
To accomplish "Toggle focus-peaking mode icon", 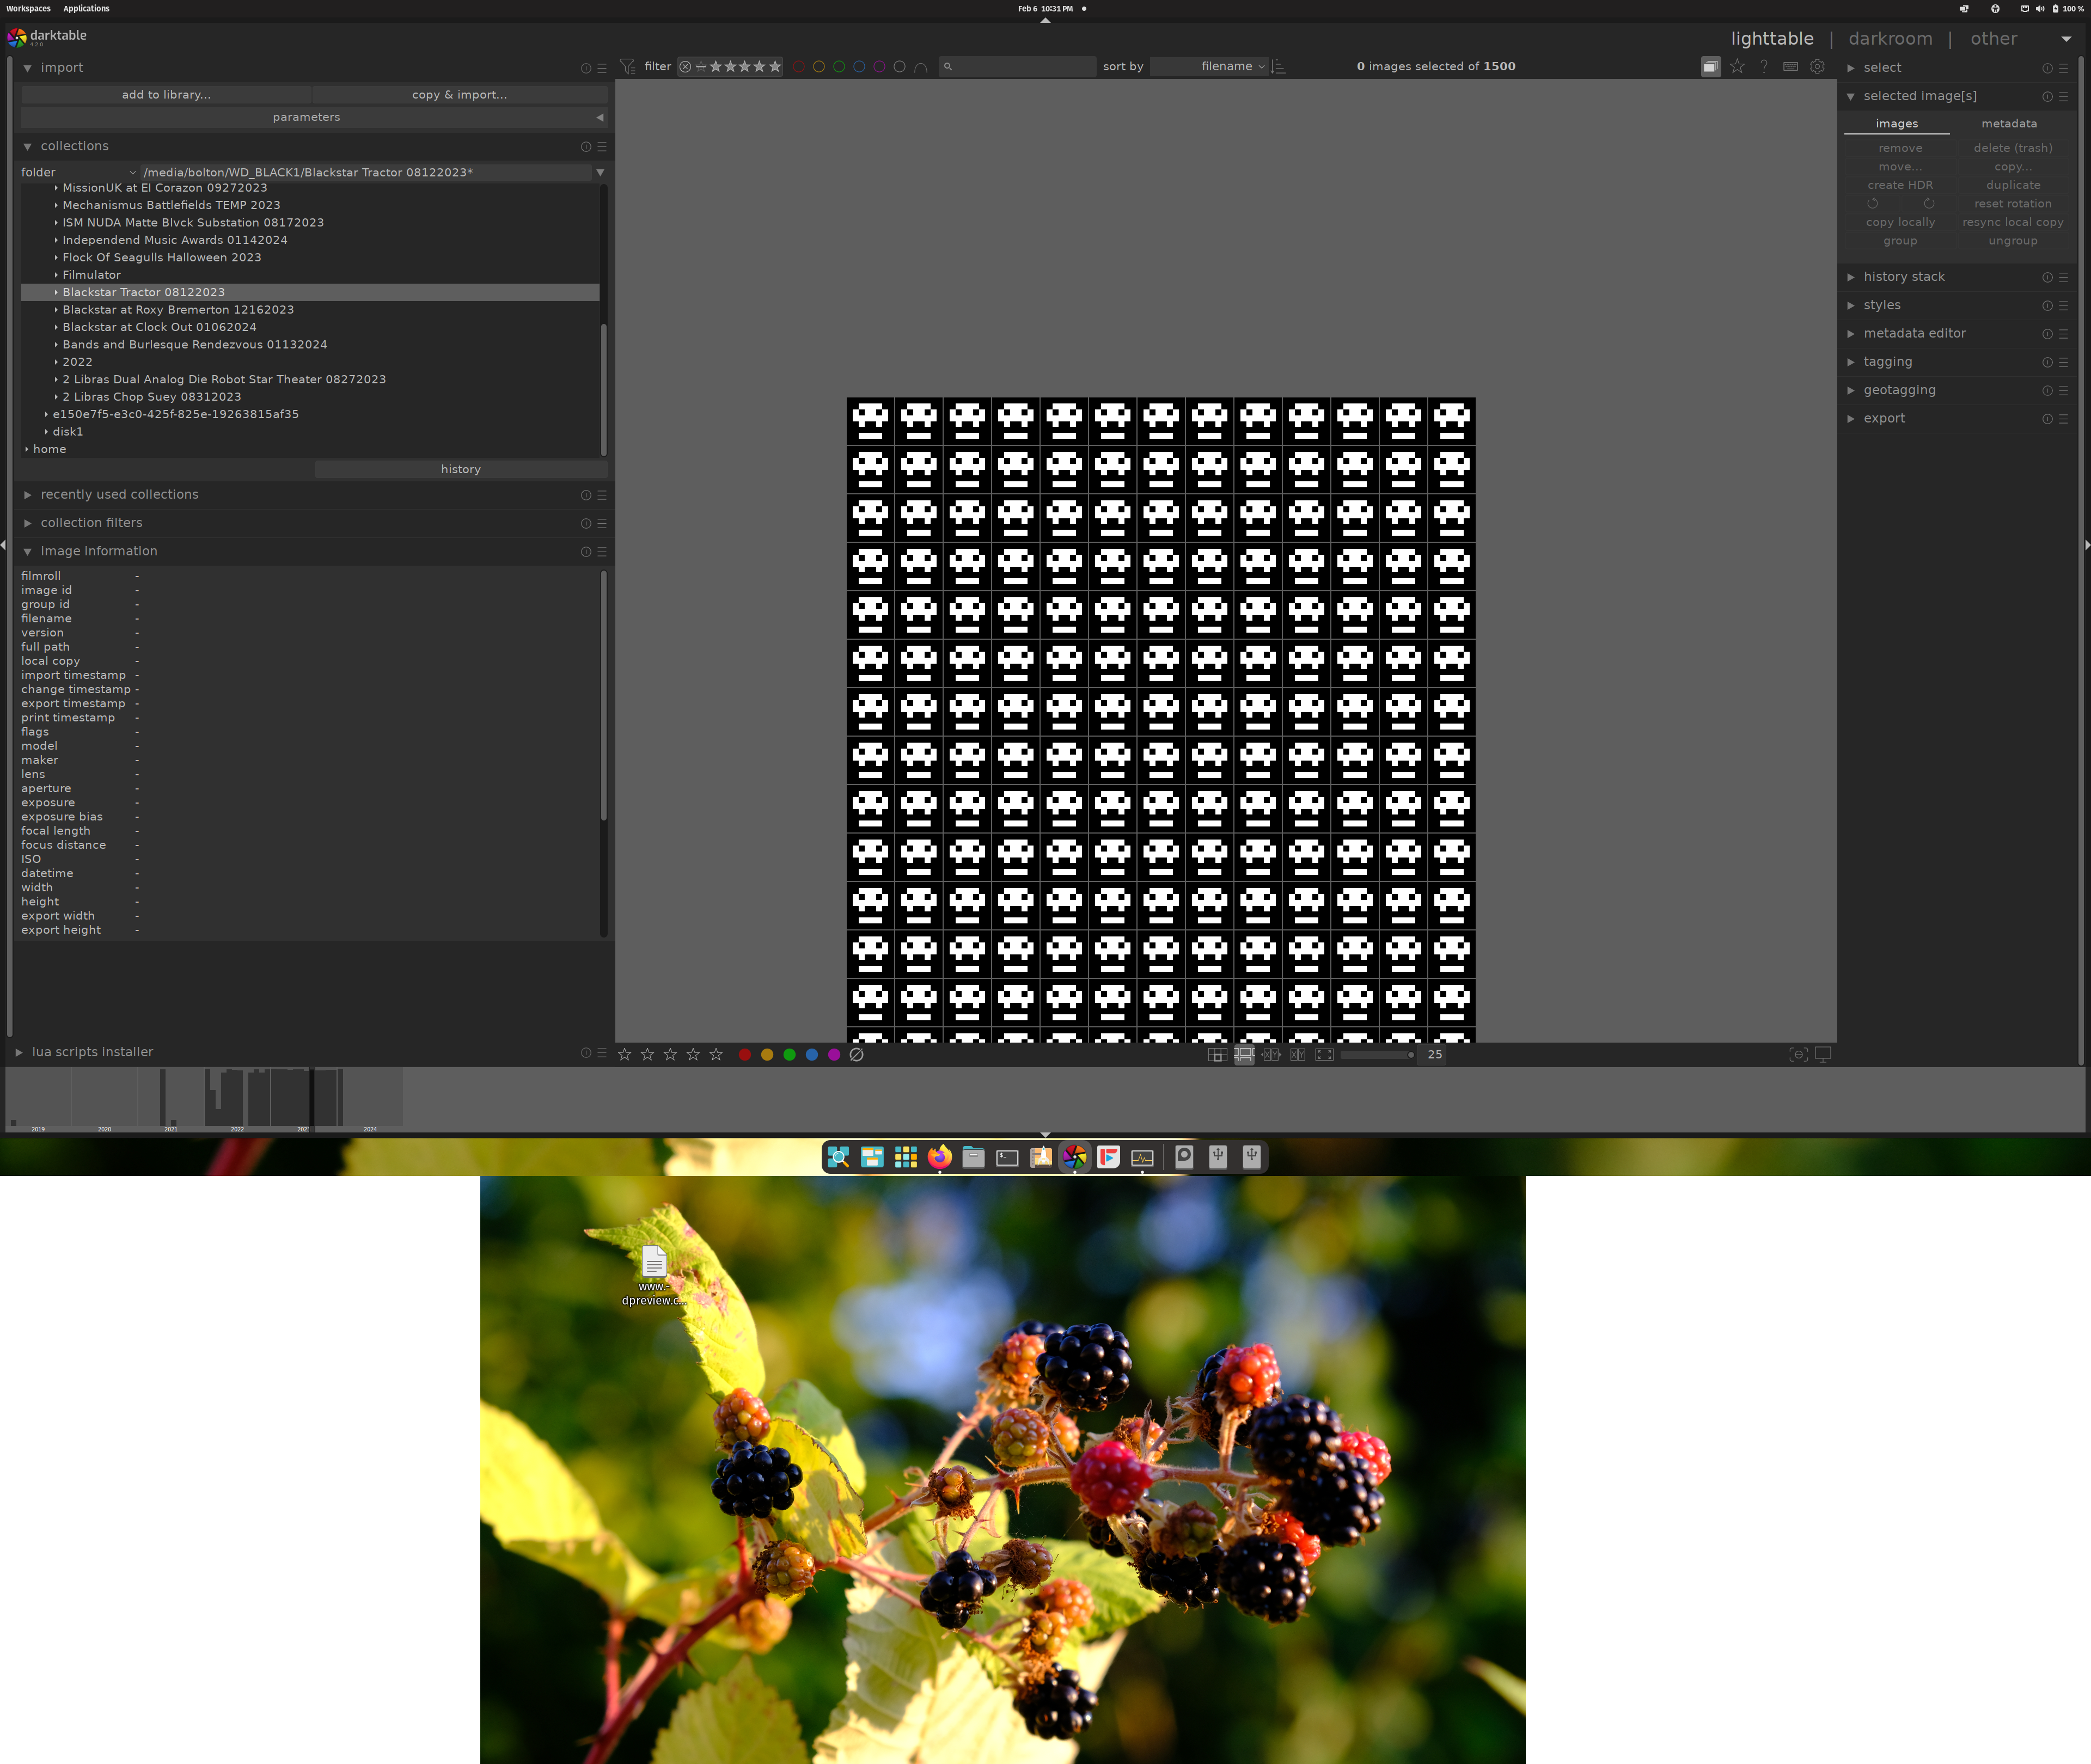I will point(1798,1054).
